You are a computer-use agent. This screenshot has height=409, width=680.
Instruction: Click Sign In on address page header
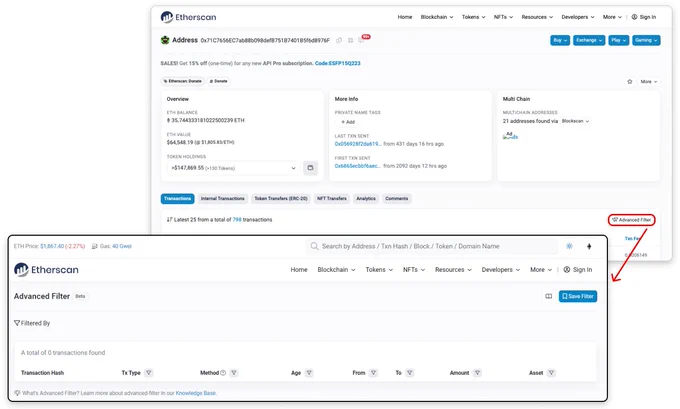(644, 17)
